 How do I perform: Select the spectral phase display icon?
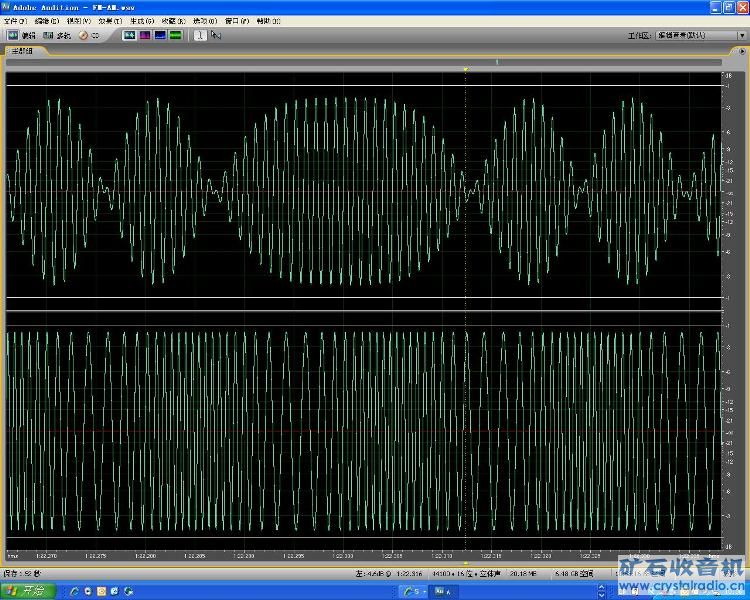(x=176, y=35)
